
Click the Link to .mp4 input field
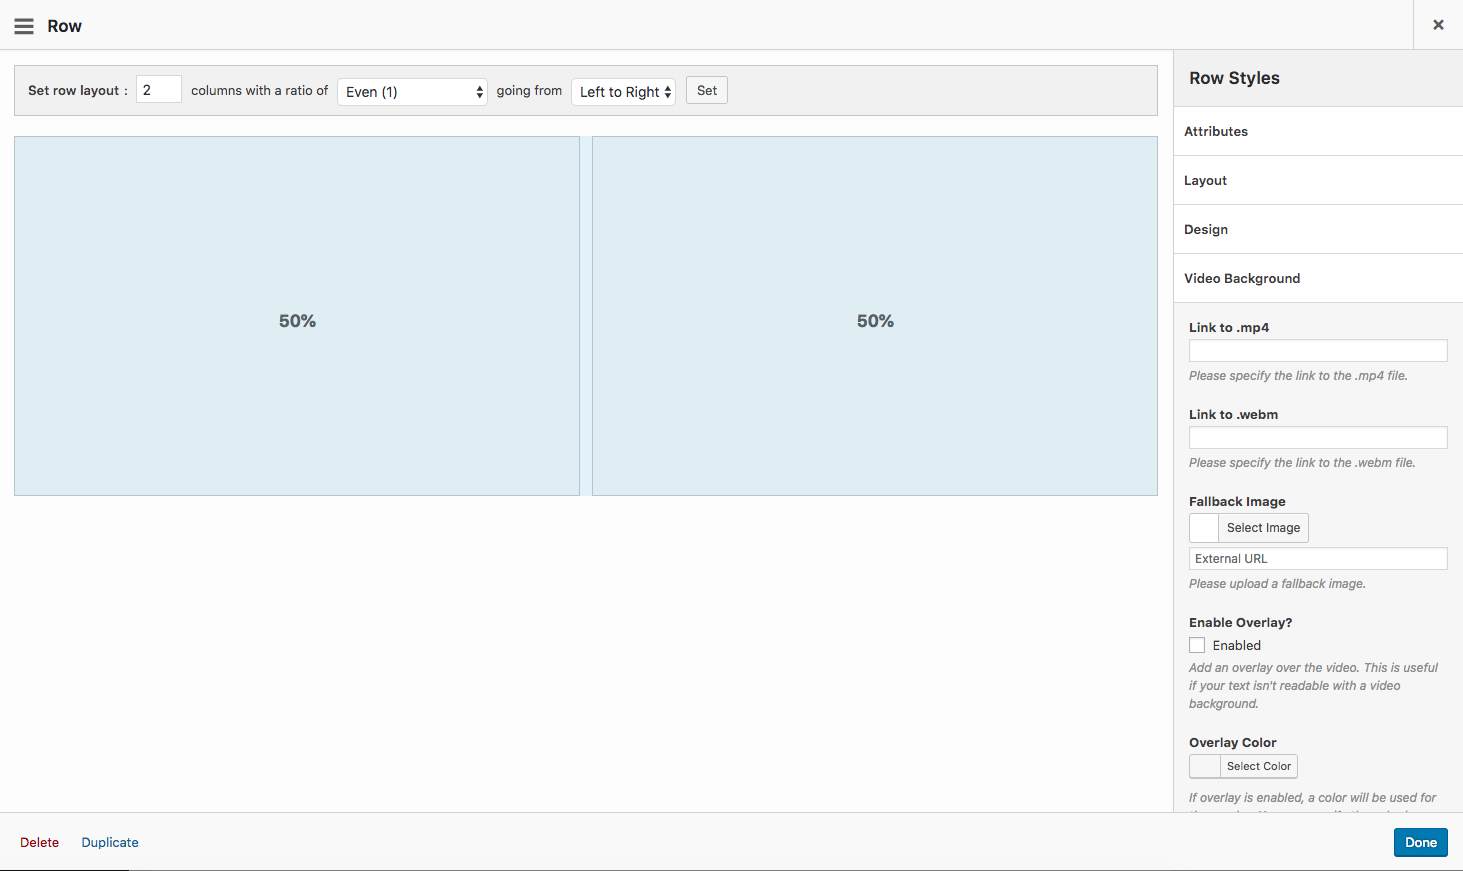[x=1318, y=350]
